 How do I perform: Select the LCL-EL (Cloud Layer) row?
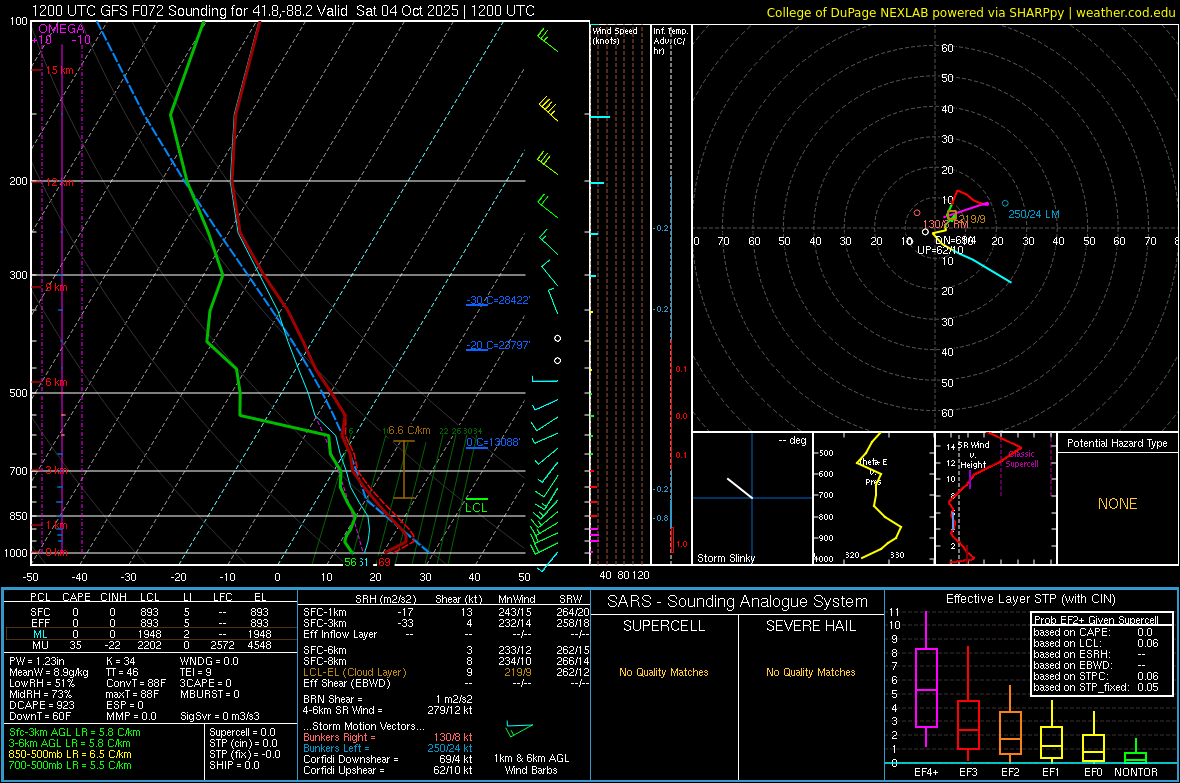(446, 672)
